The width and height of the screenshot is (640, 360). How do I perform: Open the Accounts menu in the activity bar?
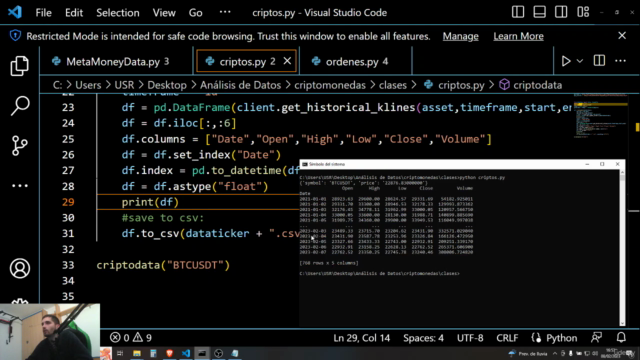[20, 268]
